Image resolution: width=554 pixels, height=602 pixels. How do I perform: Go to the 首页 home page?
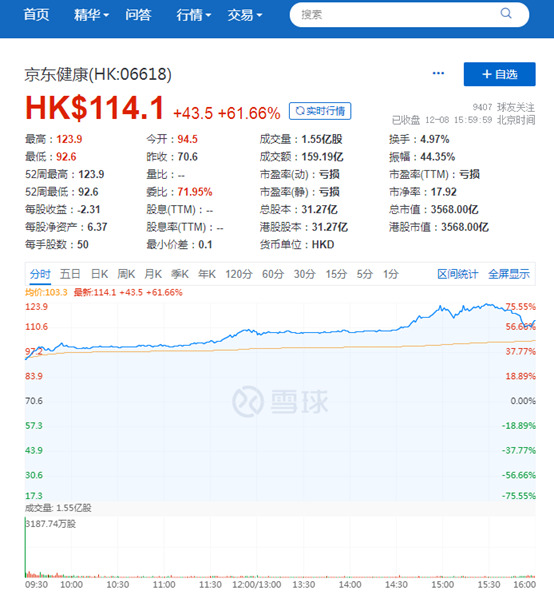[36, 15]
